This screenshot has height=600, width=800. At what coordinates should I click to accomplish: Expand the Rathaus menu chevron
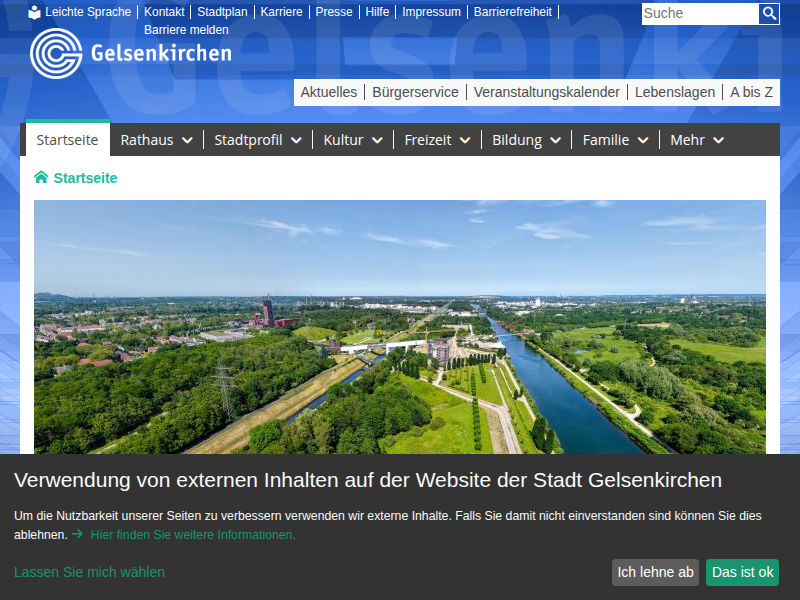point(187,140)
